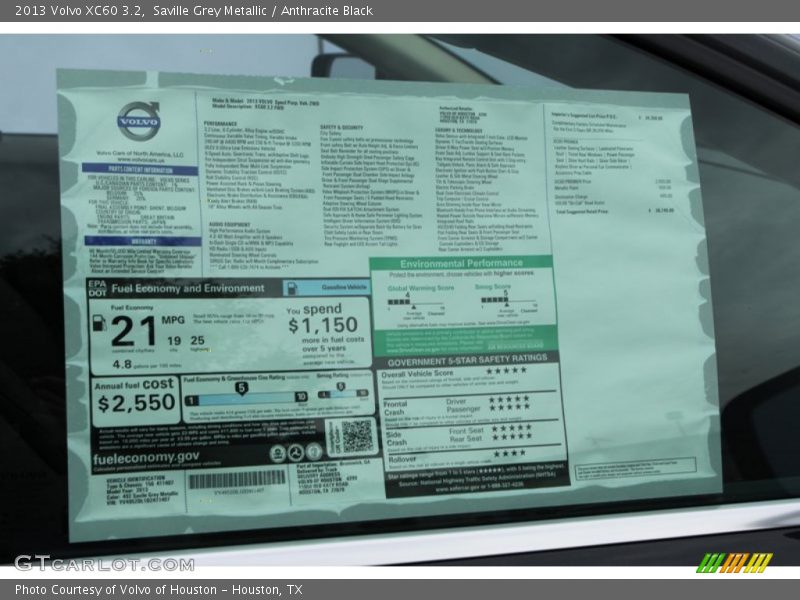Click the Overall Vehicle Score stars
Viewport: 800px width, 600px height.
(506, 371)
